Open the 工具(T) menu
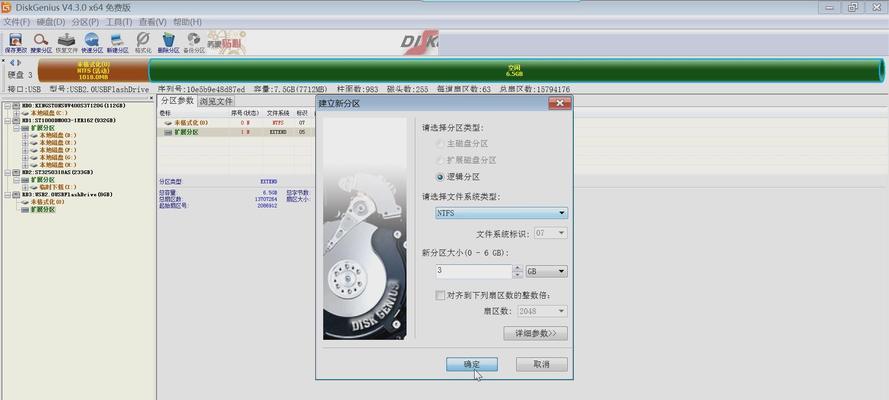 pos(119,22)
